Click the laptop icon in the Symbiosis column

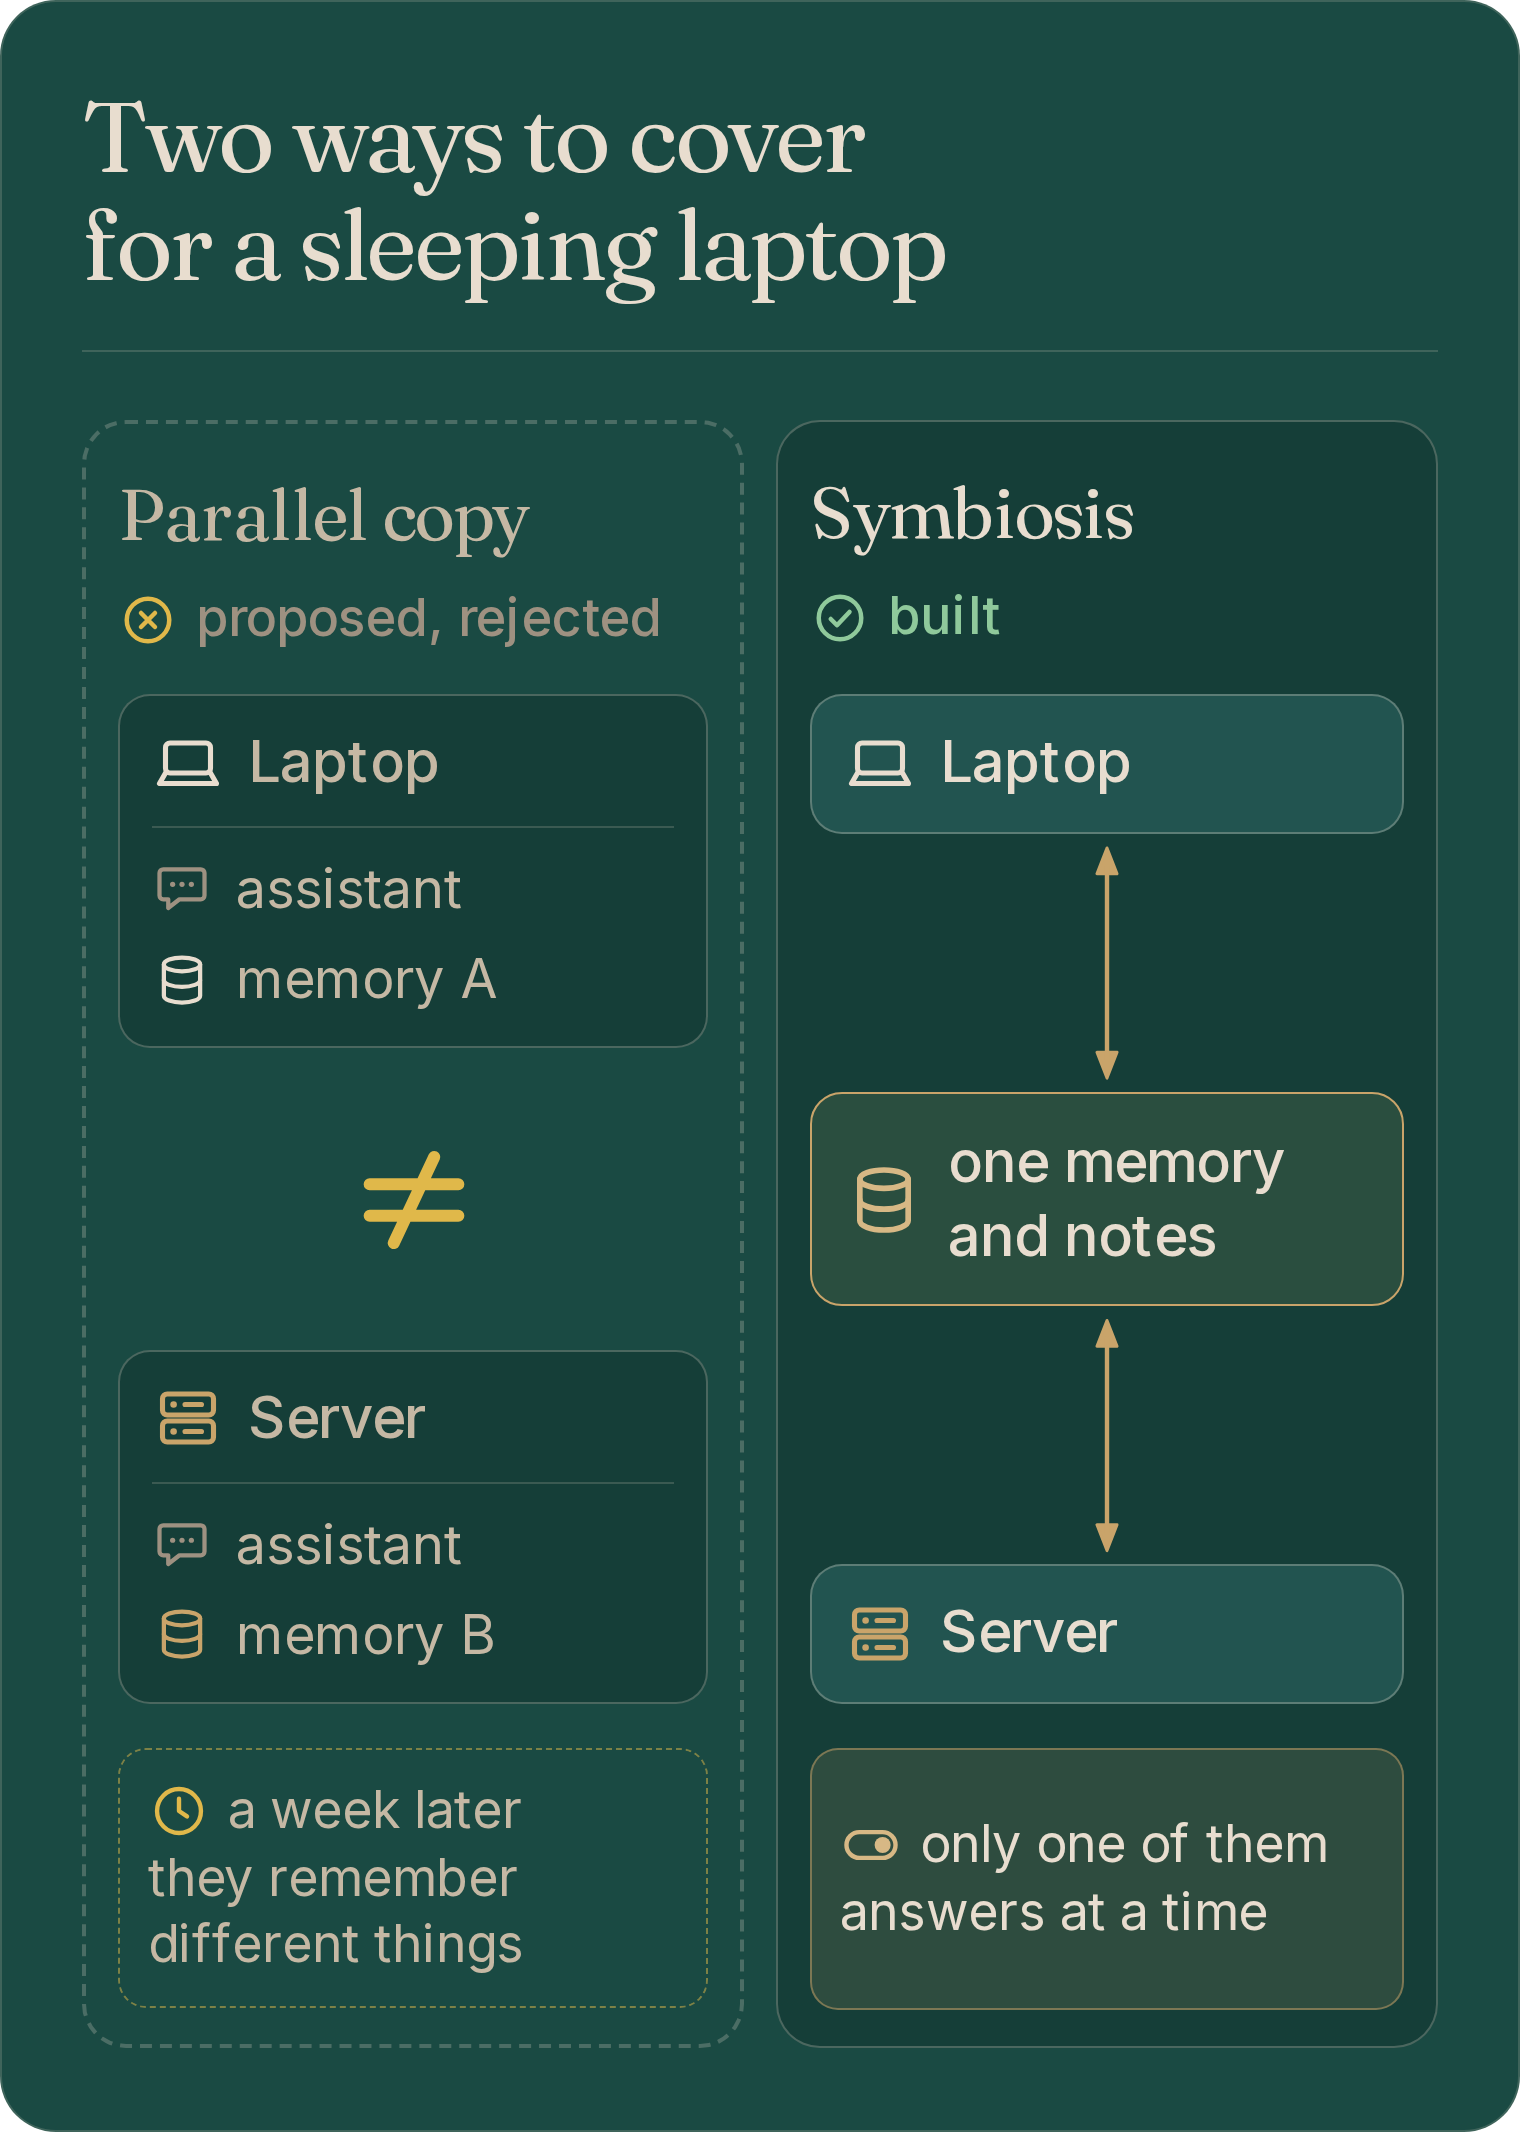pyautogui.click(x=880, y=764)
